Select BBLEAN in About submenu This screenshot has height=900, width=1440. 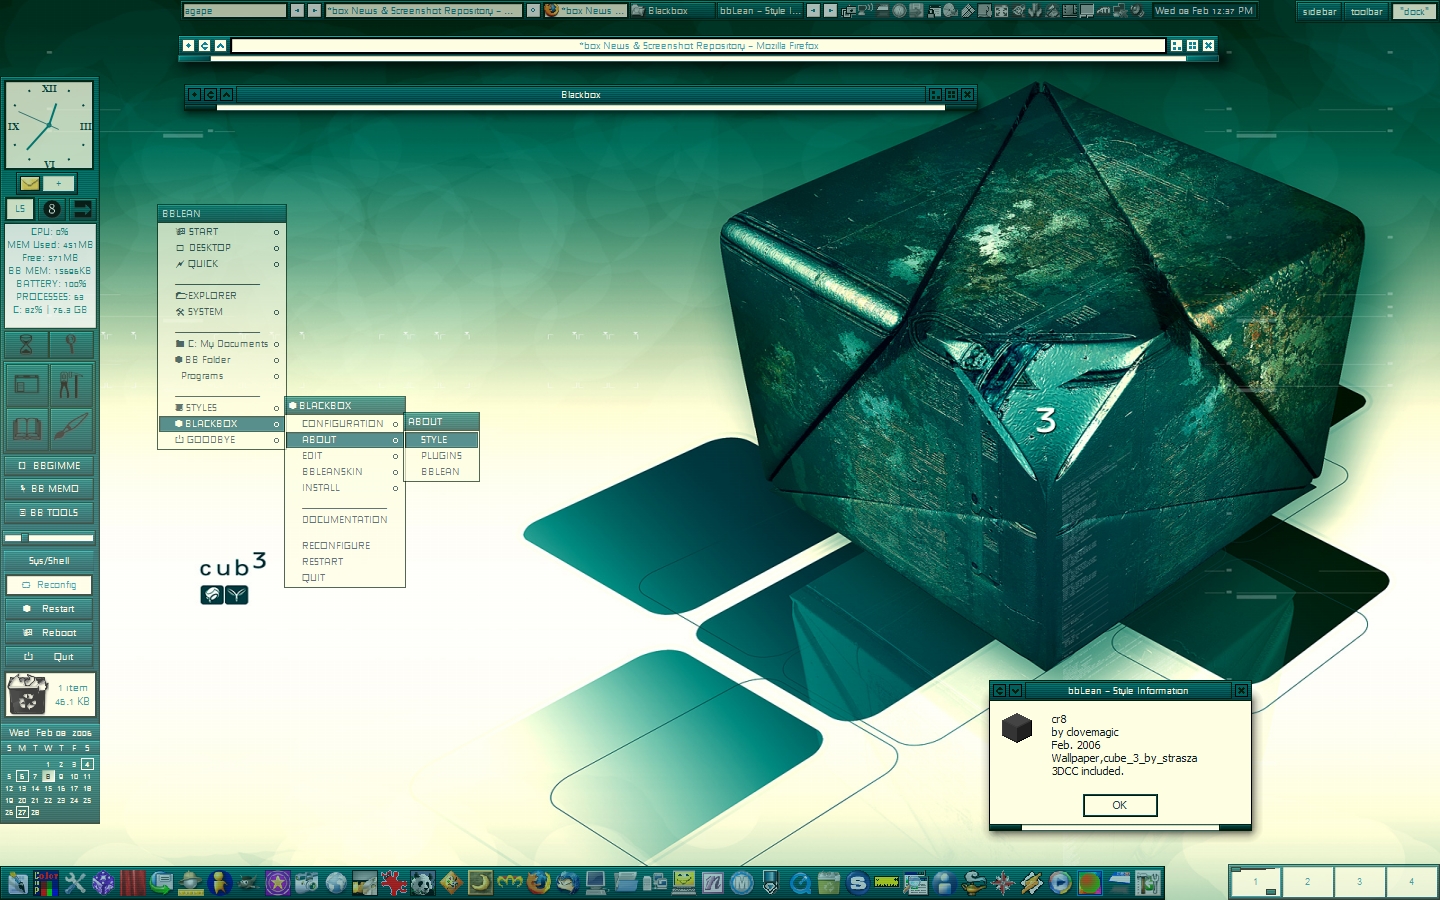(x=442, y=471)
